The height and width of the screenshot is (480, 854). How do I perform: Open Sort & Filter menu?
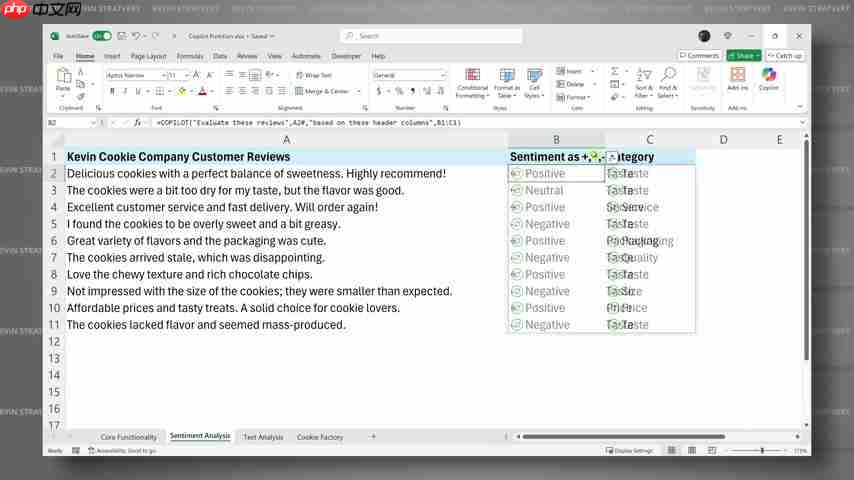(x=644, y=83)
